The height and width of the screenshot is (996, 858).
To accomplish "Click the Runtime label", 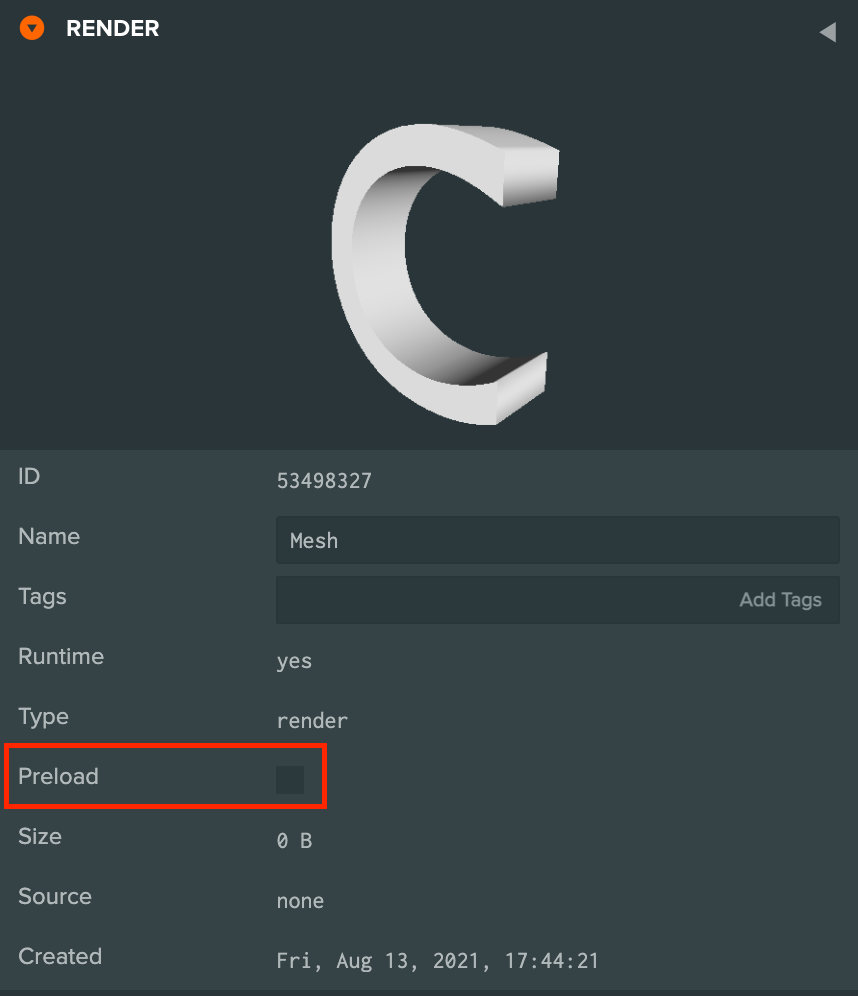I will [61, 656].
